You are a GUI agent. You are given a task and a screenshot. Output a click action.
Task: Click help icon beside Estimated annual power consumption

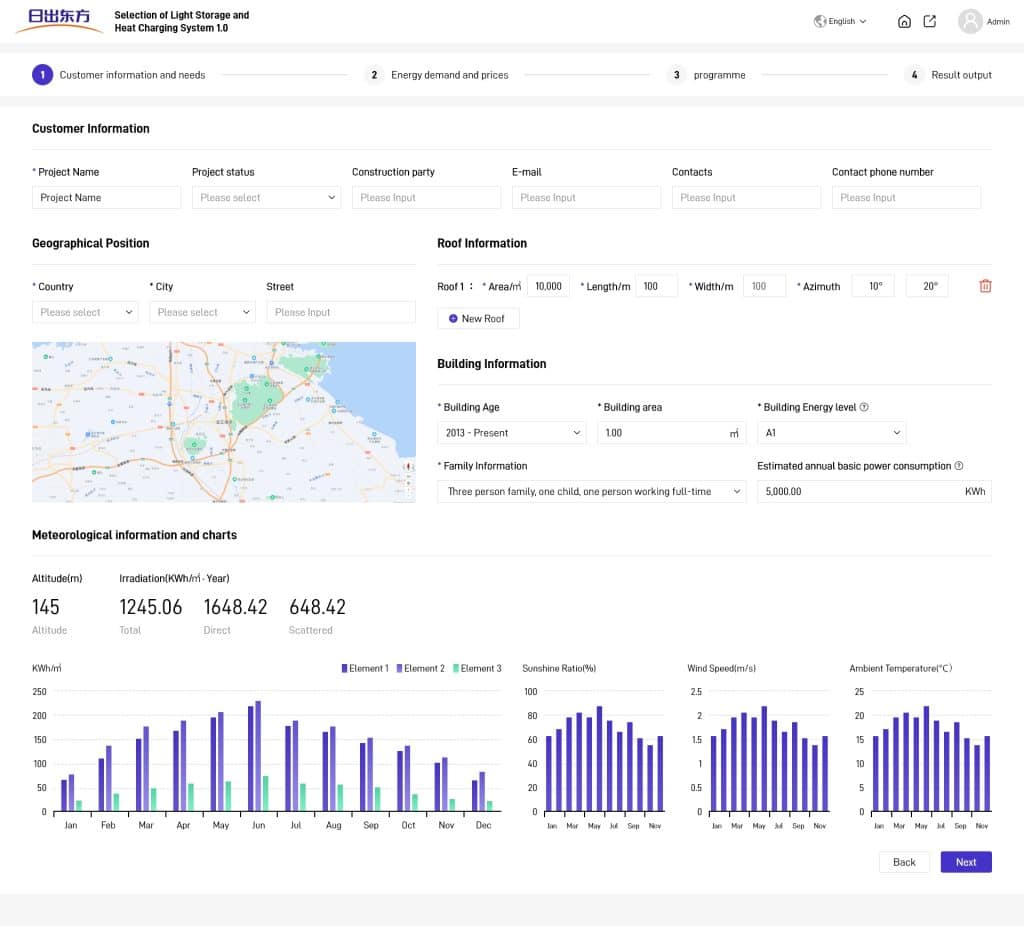[x=959, y=466]
